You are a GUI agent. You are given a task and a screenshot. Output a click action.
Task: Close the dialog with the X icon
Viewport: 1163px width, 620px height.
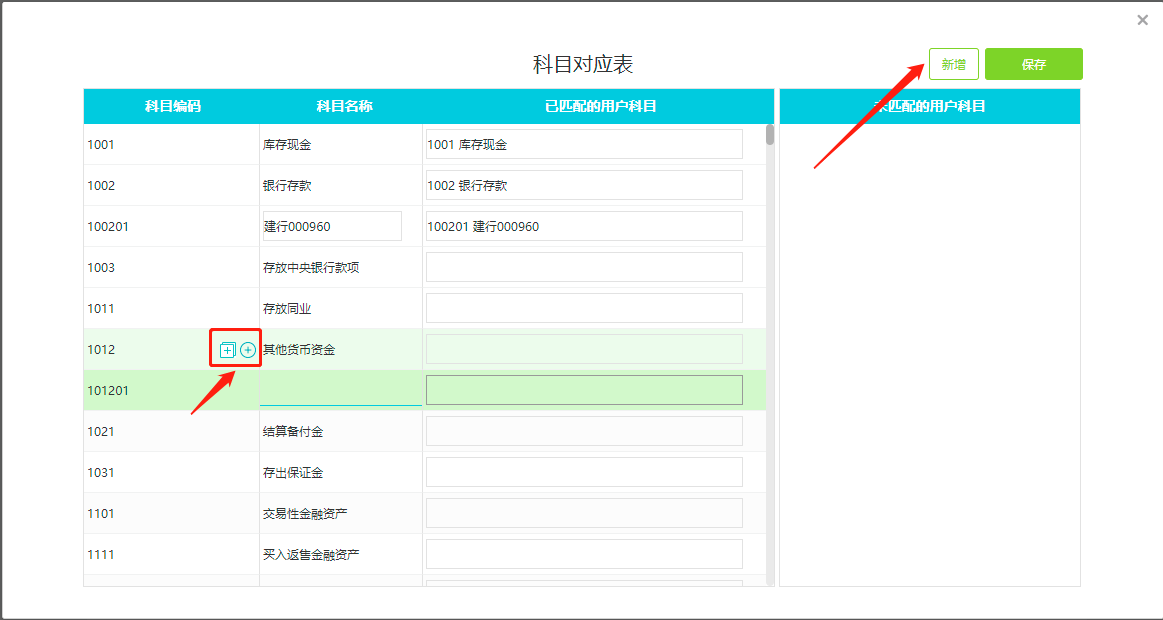pyautogui.click(x=1142, y=20)
